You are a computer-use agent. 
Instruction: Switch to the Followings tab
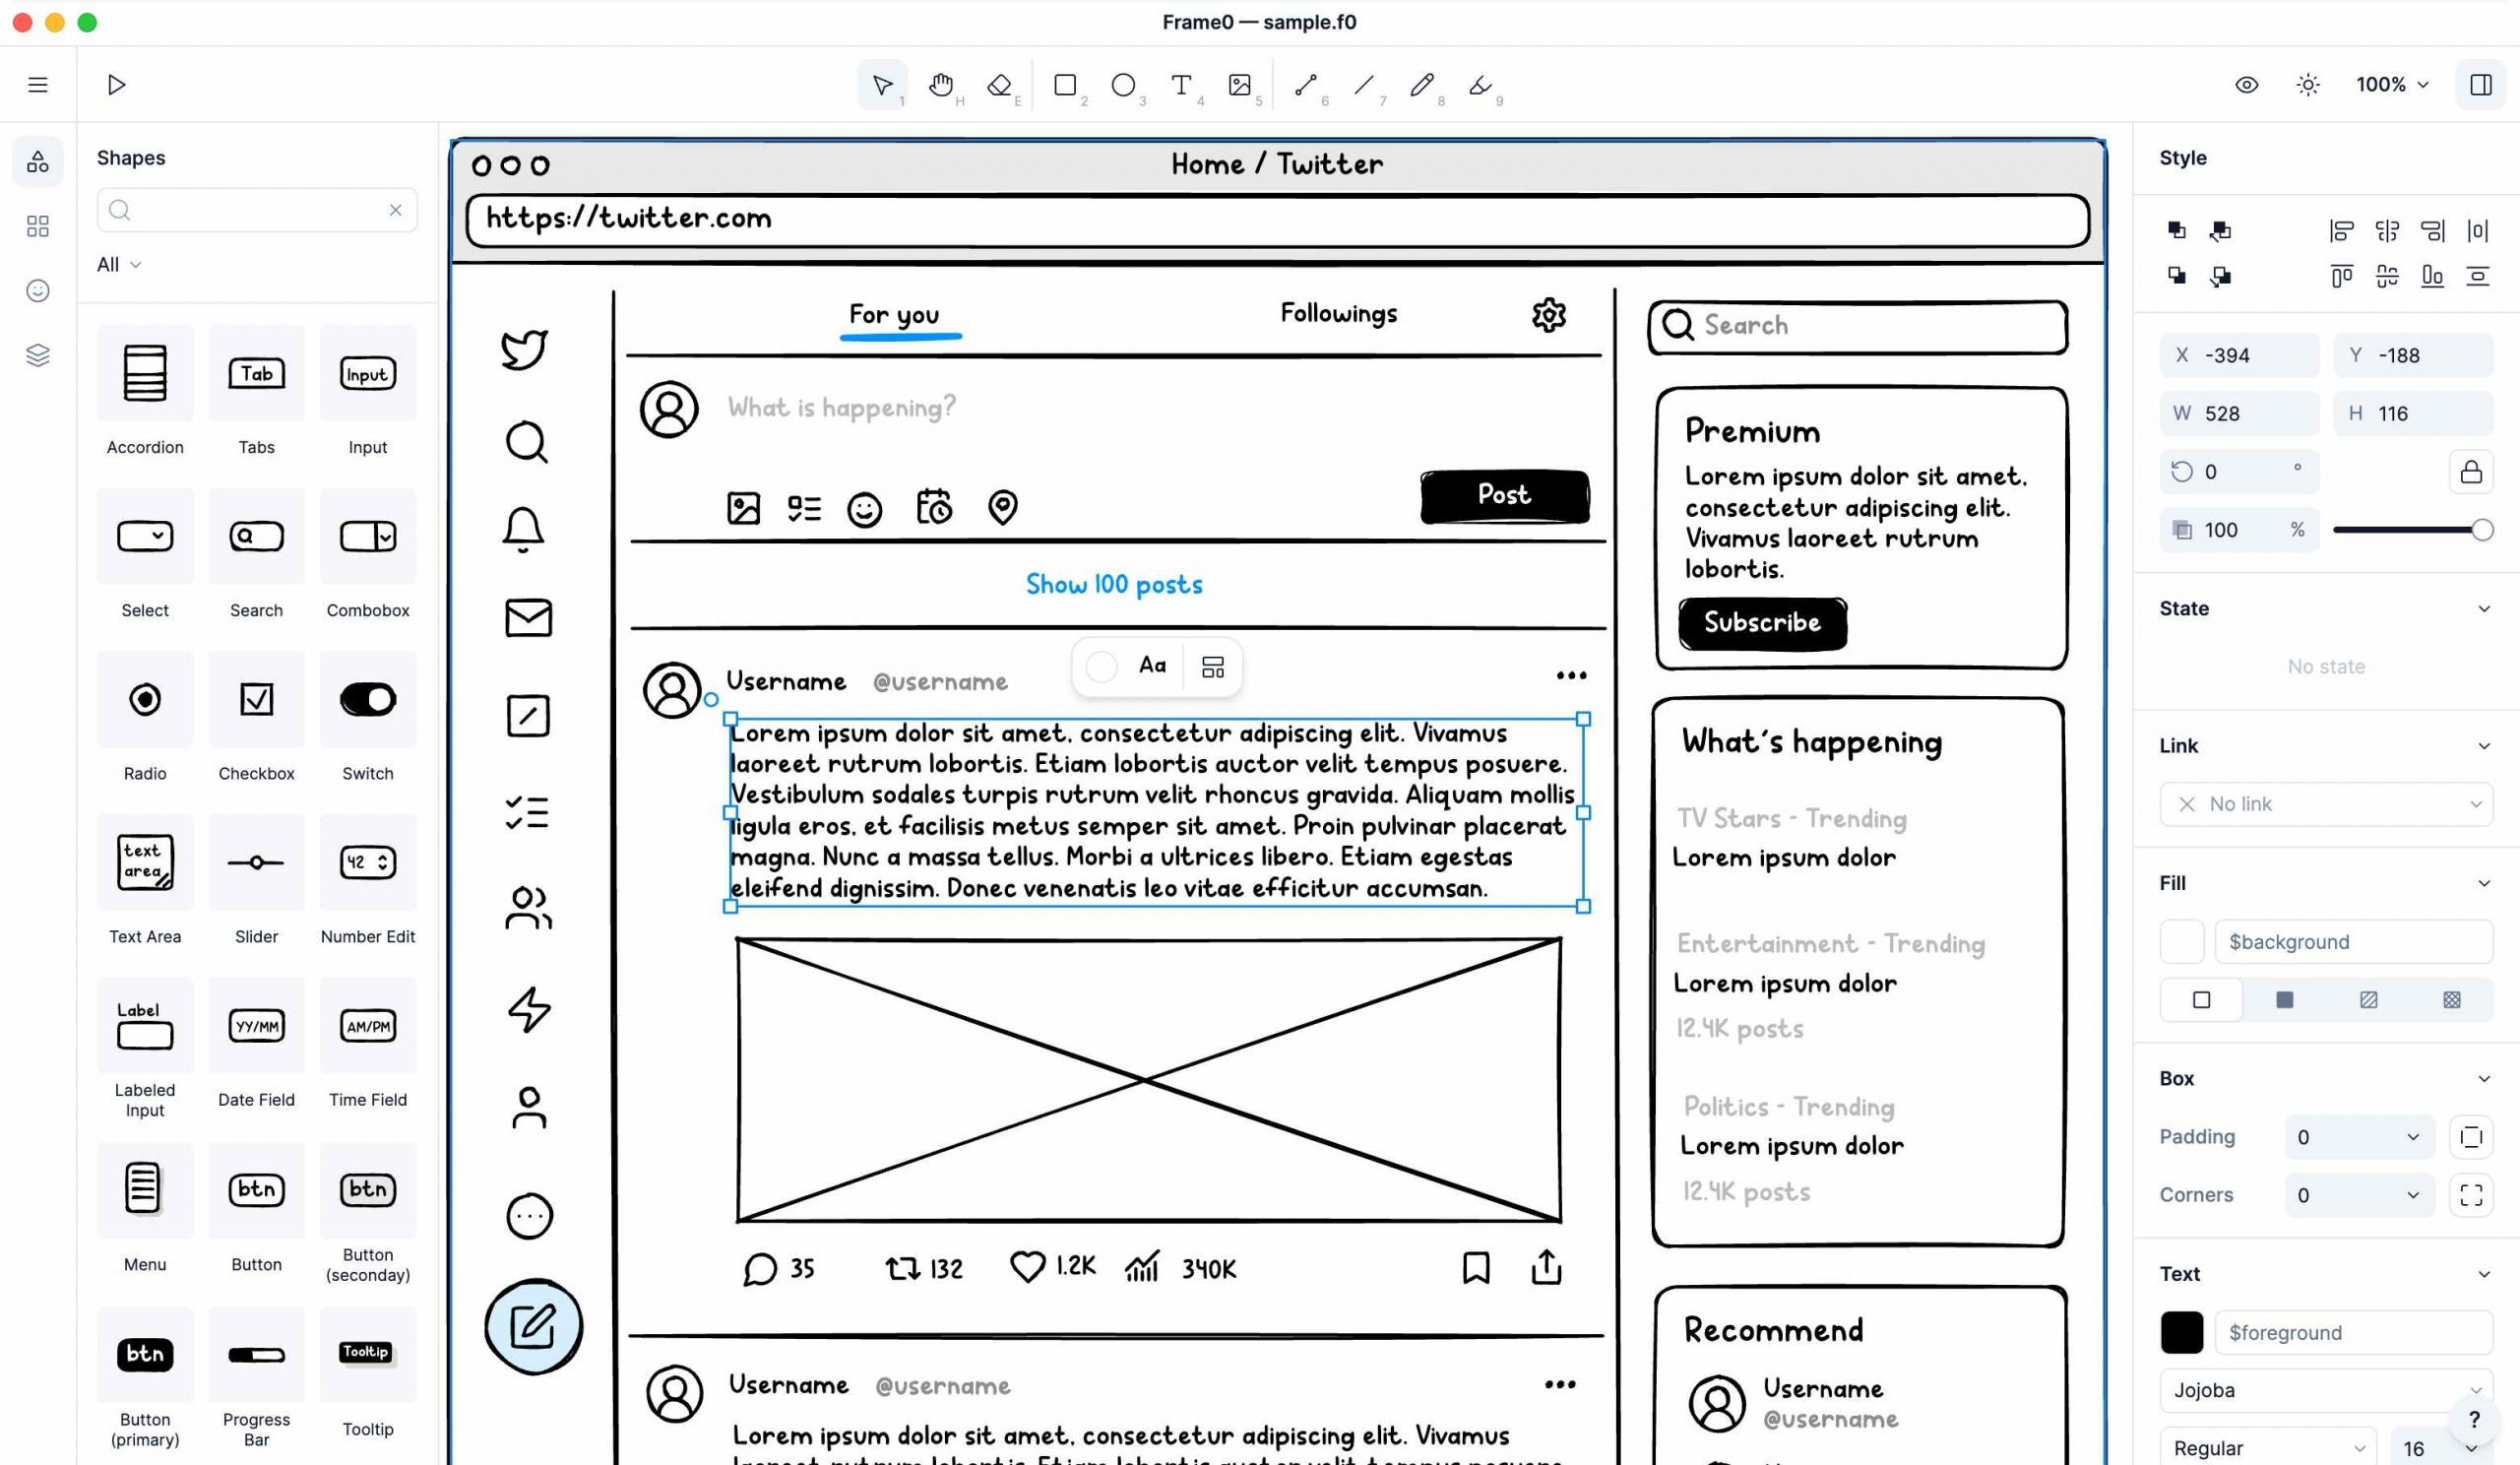[x=1339, y=312]
